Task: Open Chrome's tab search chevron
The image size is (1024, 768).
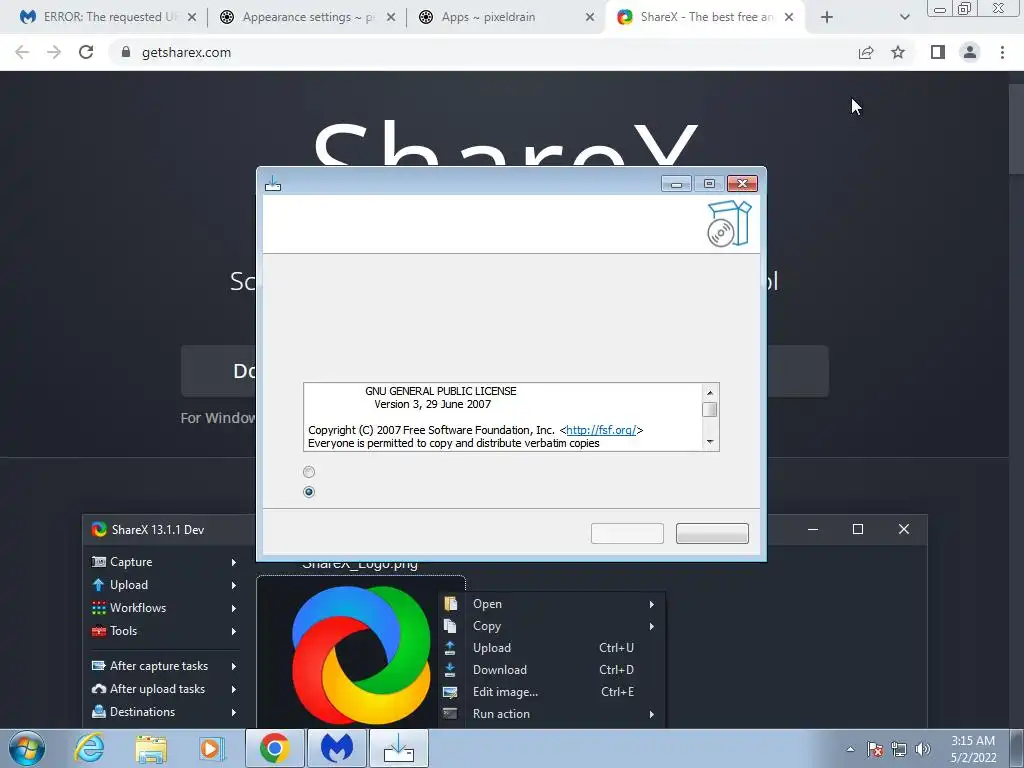Action: click(x=904, y=17)
